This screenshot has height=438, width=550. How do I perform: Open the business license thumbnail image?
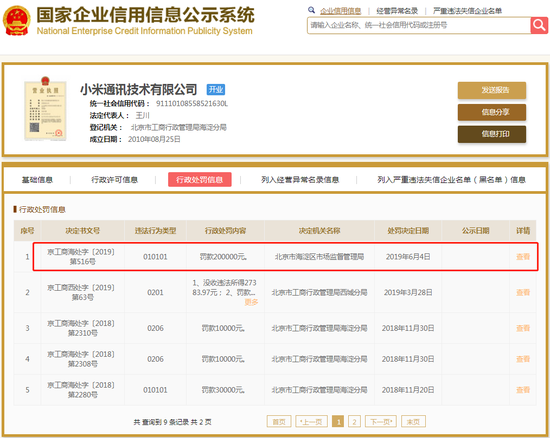45,109
